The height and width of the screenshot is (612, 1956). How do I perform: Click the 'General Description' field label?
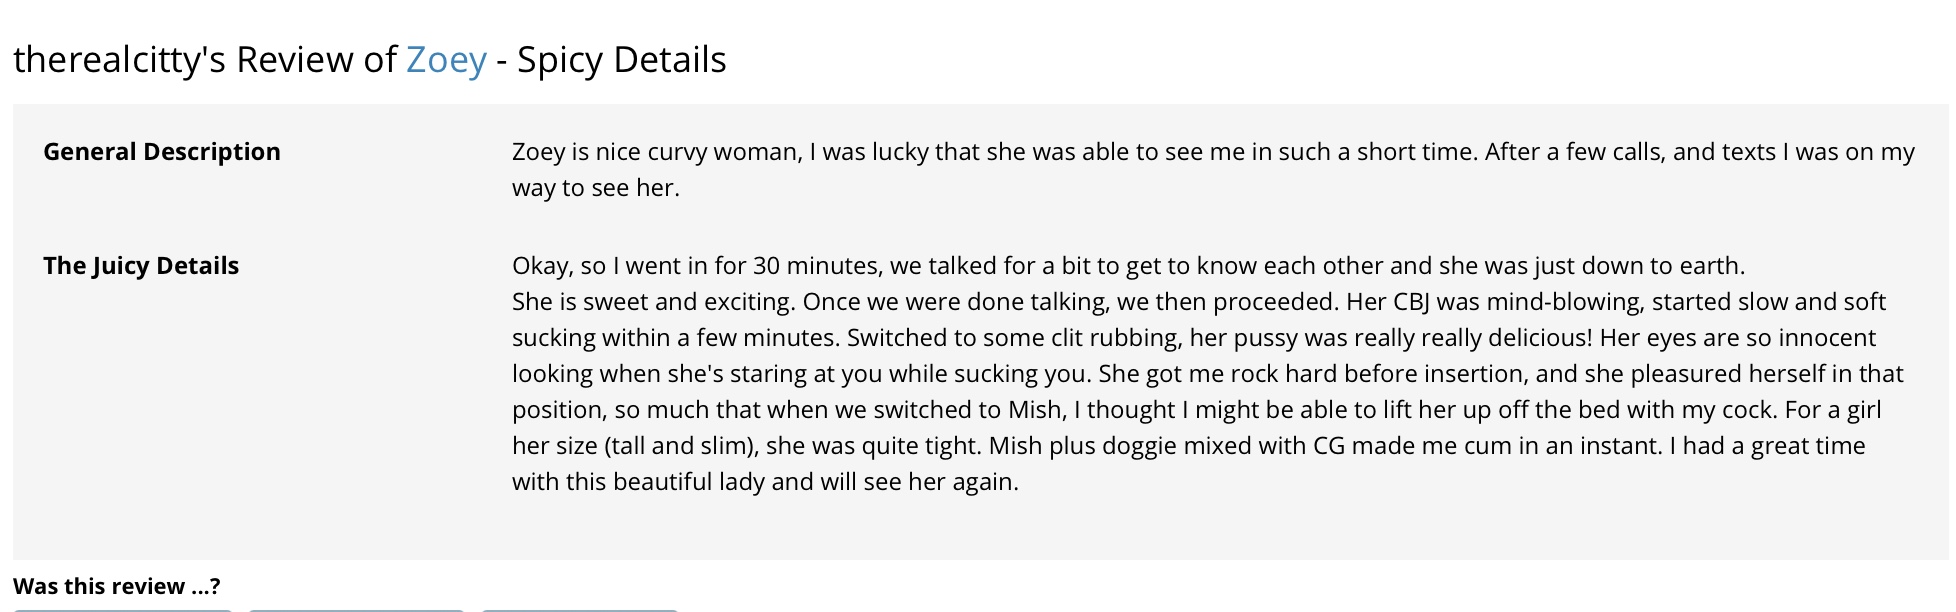click(162, 152)
